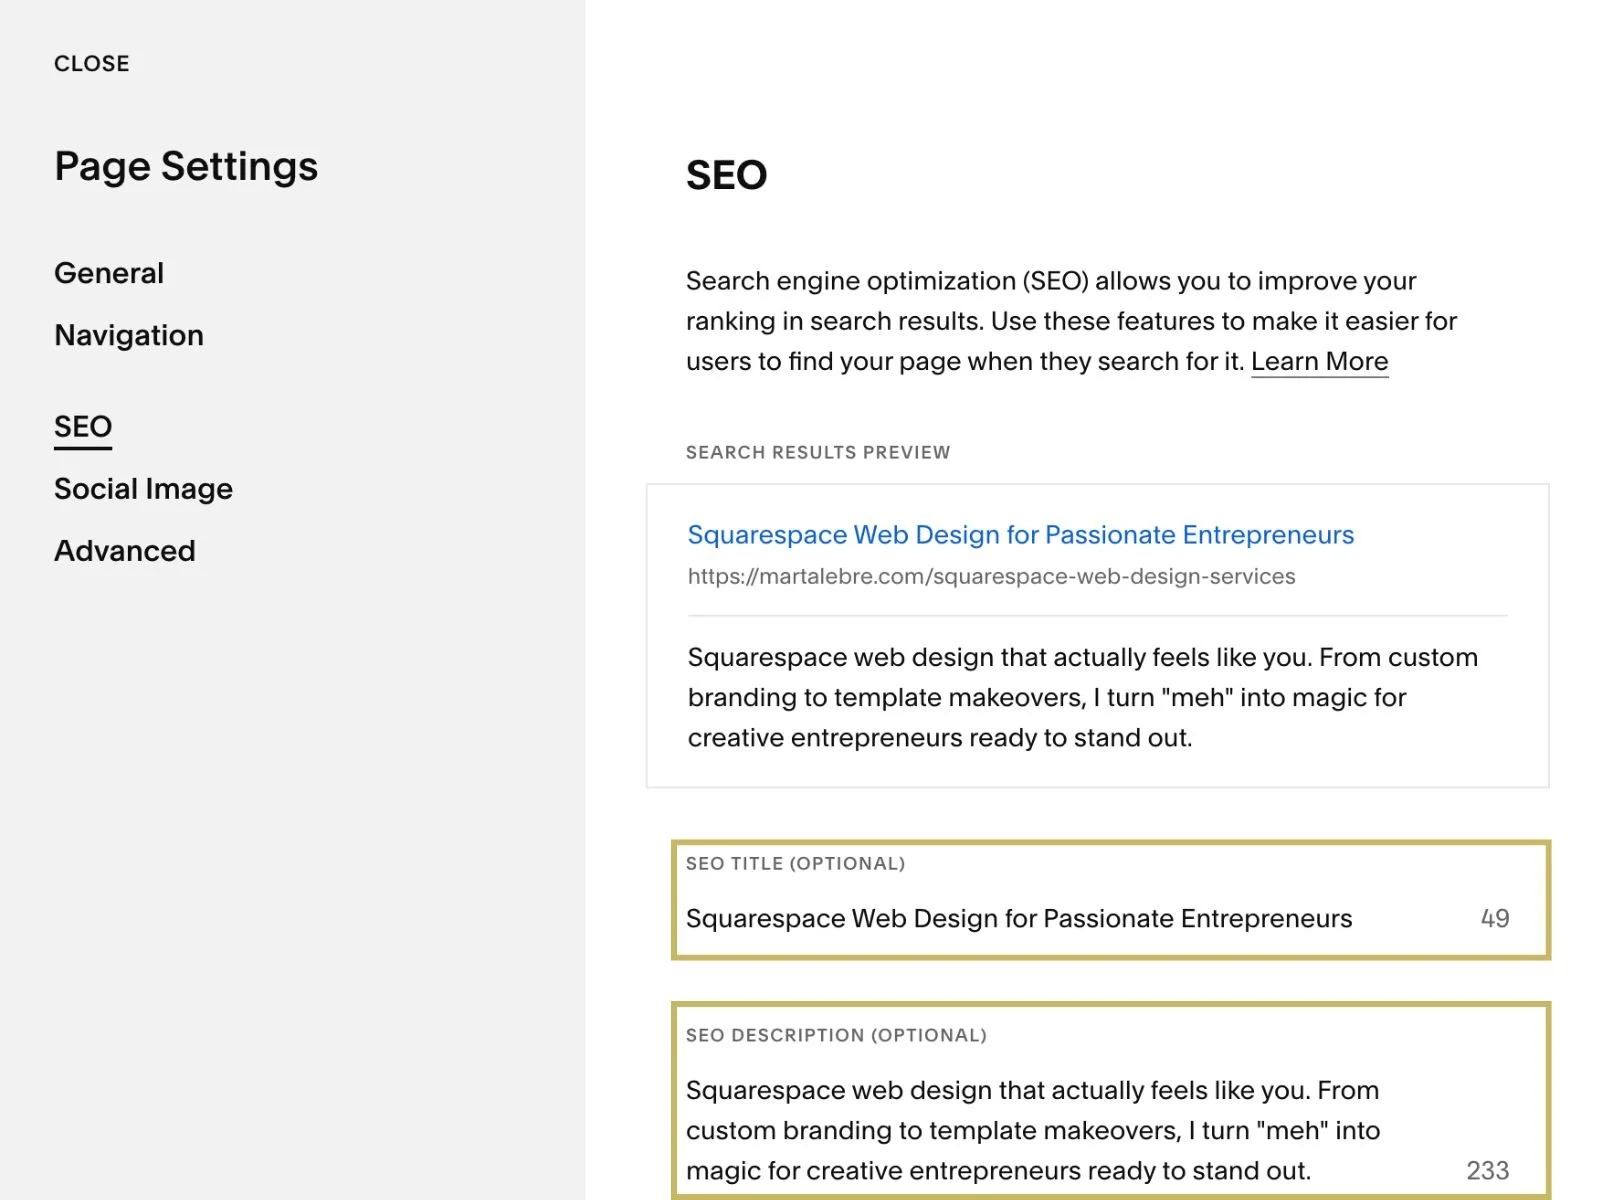Close the Page Settings panel
This screenshot has width=1600, height=1200.
(x=91, y=63)
